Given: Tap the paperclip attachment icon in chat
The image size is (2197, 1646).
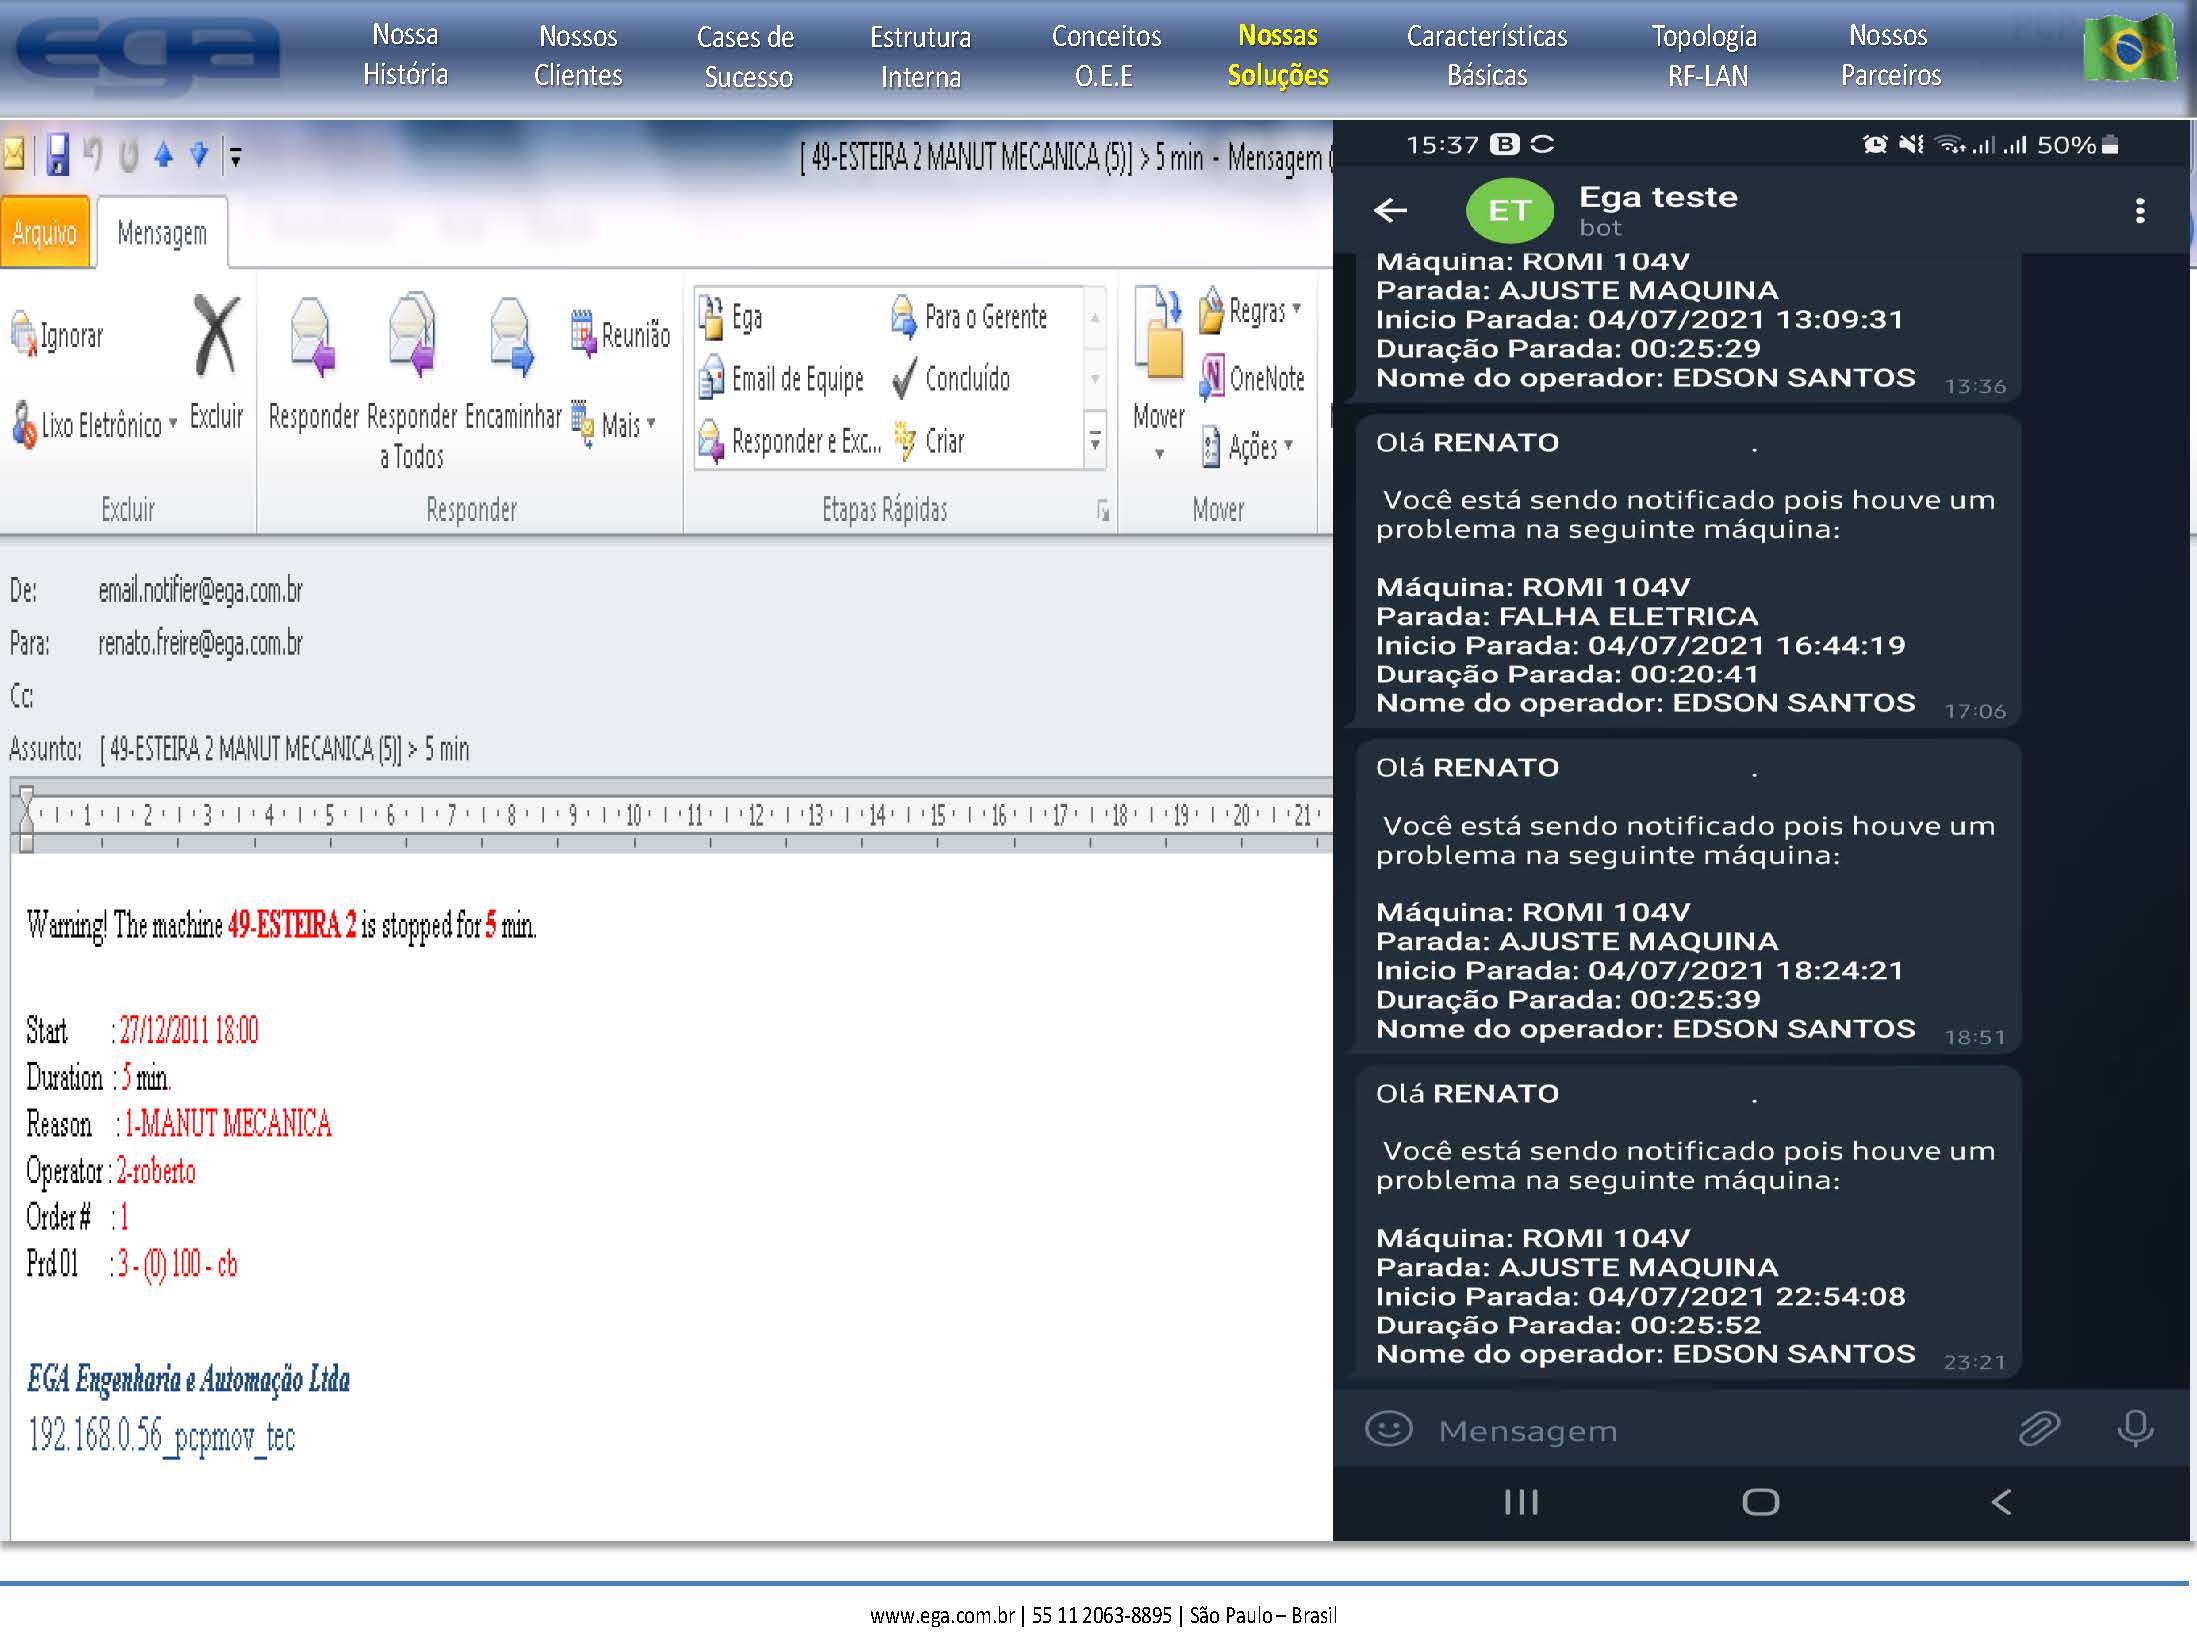Looking at the screenshot, I should pos(2038,1429).
